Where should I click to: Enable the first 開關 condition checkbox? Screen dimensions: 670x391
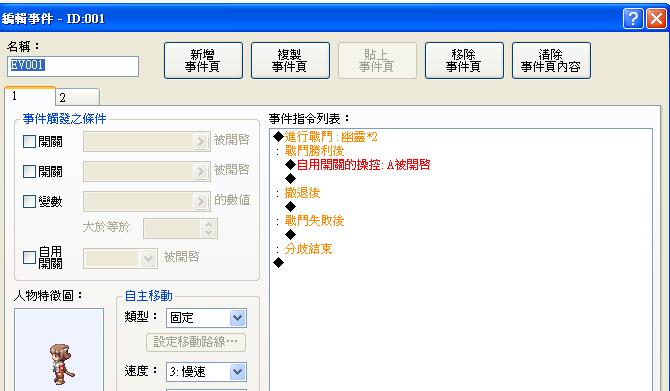click(x=29, y=141)
